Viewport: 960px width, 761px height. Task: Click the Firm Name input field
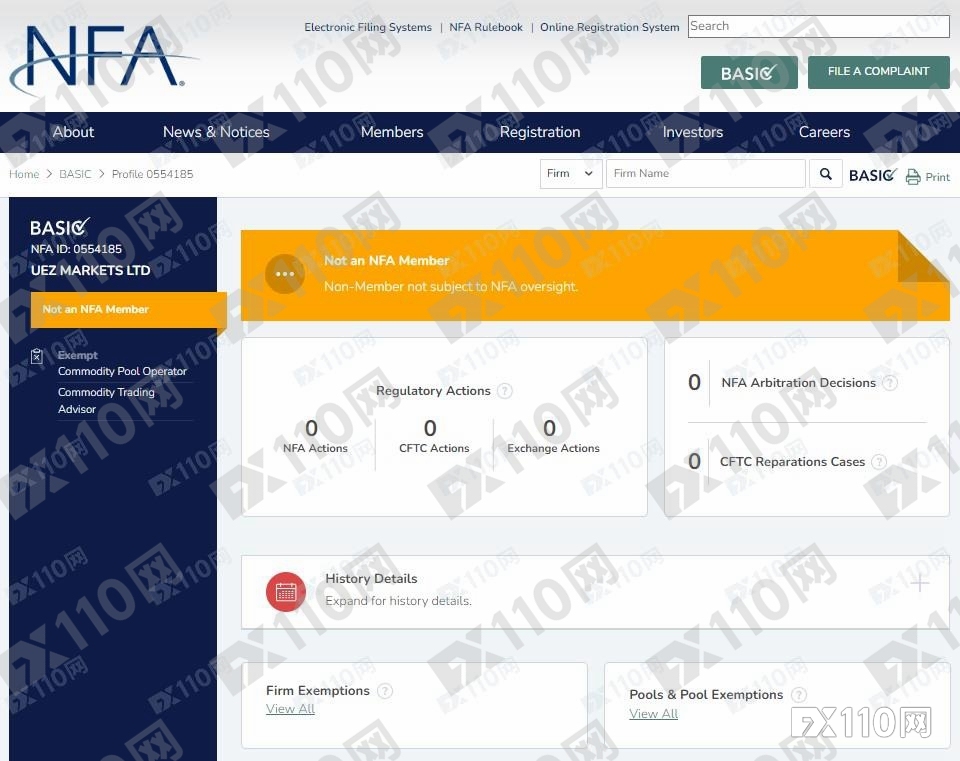(705, 174)
